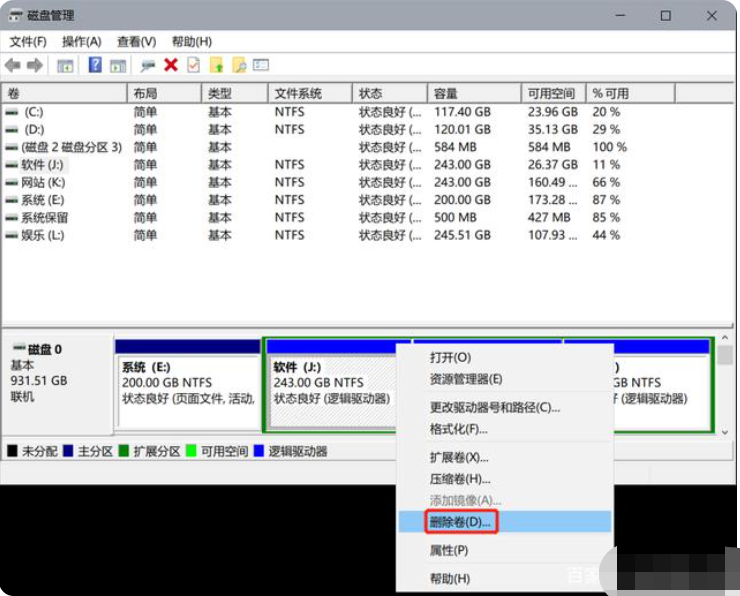
Task: Select the 系统 (E:) partition block
Action: [x=187, y=383]
